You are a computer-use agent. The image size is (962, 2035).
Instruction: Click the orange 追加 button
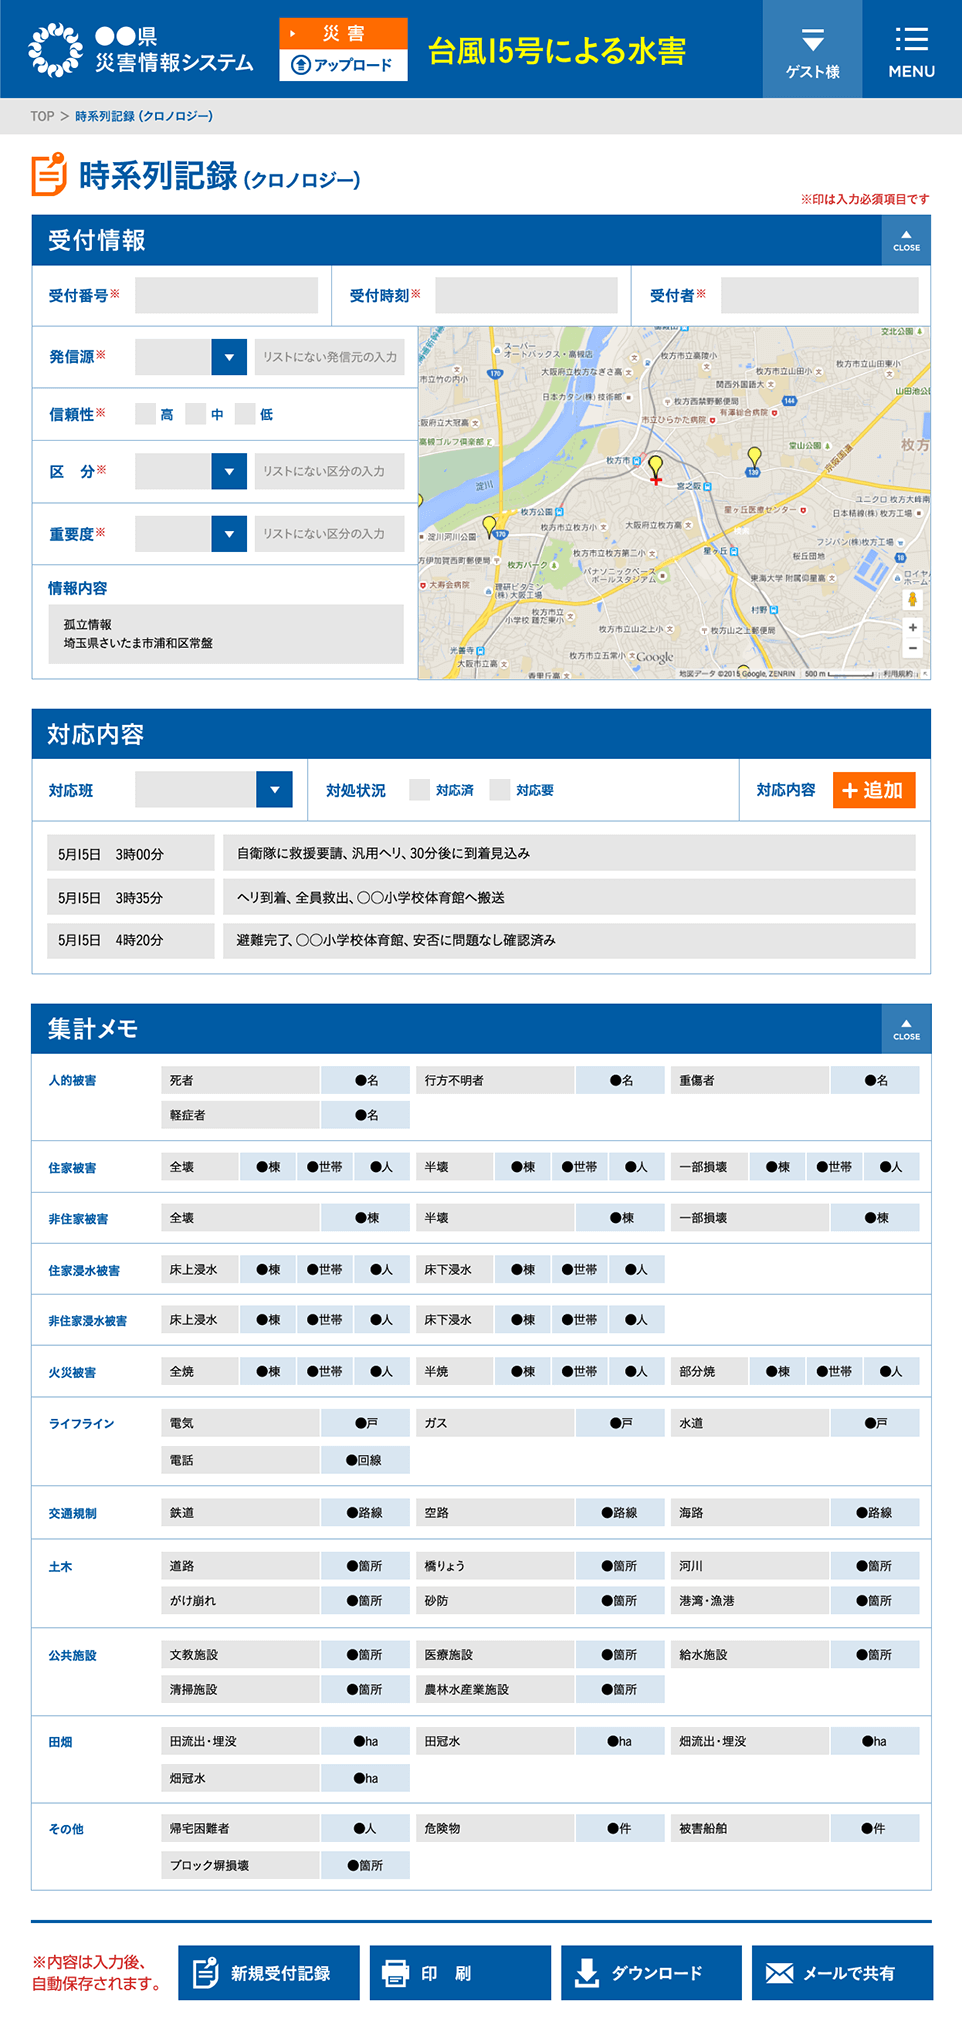tap(873, 790)
